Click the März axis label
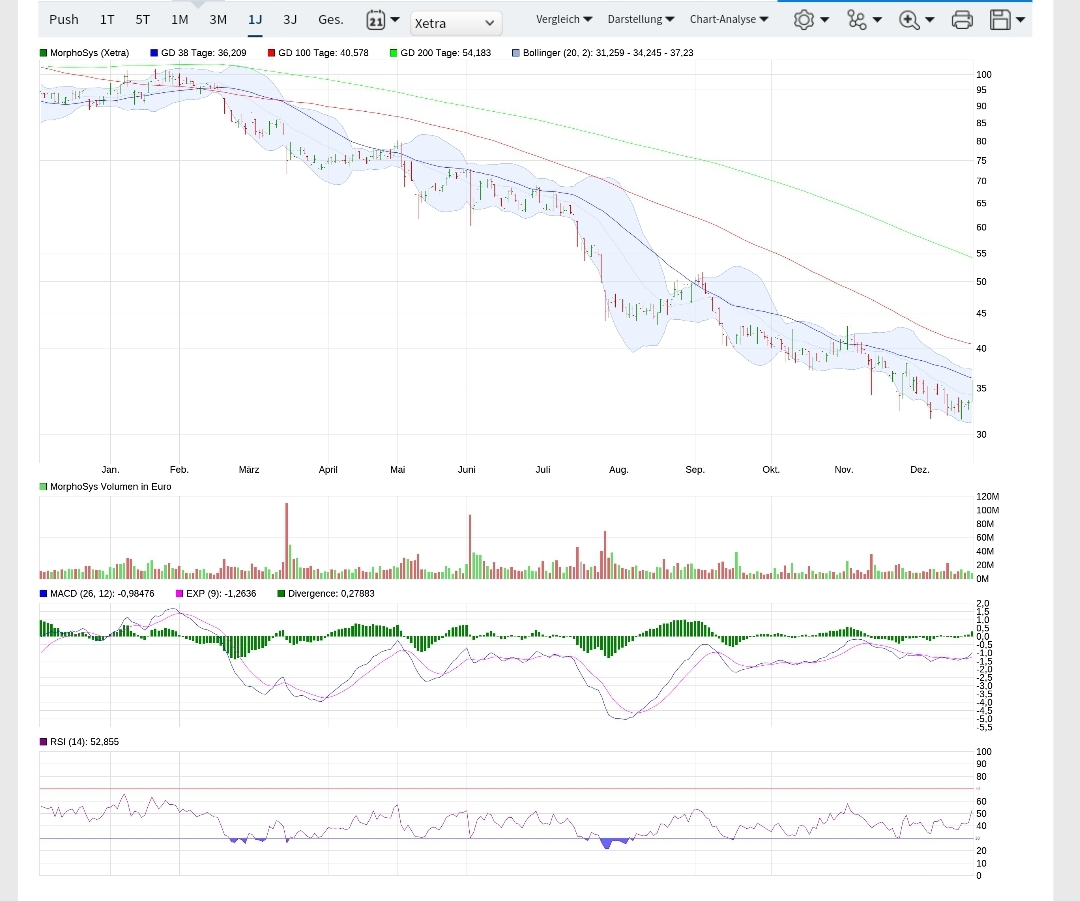Image resolution: width=1080 pixels, height=901 pixels. (x=249, y=470)
